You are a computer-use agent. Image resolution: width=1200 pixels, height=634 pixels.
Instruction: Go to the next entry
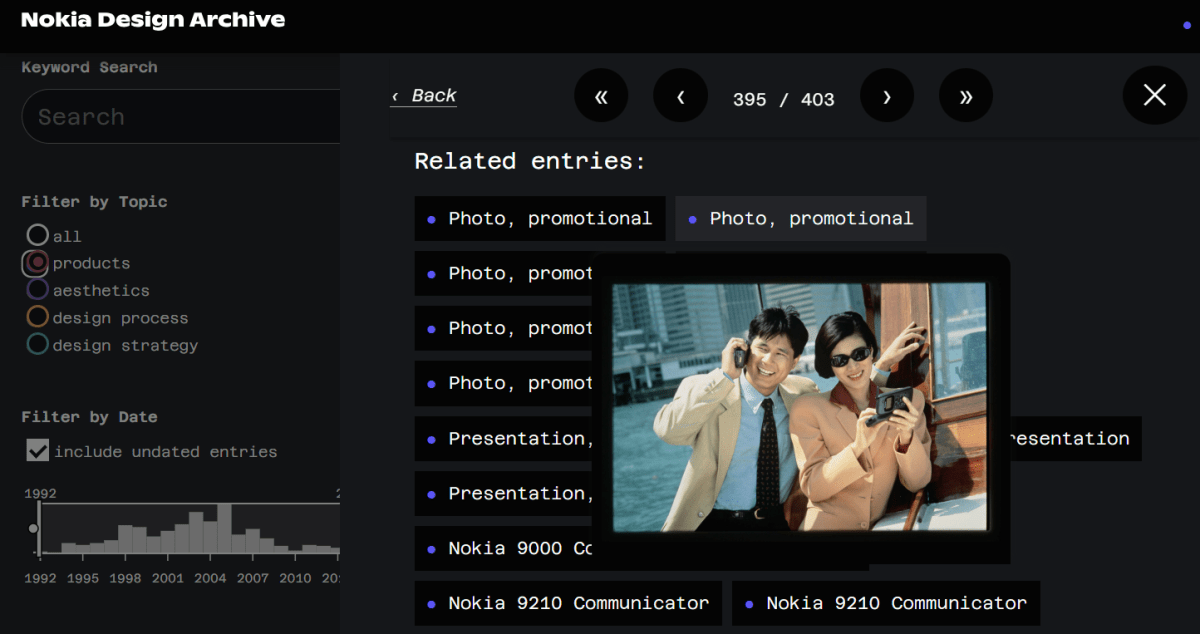[886, 95]
